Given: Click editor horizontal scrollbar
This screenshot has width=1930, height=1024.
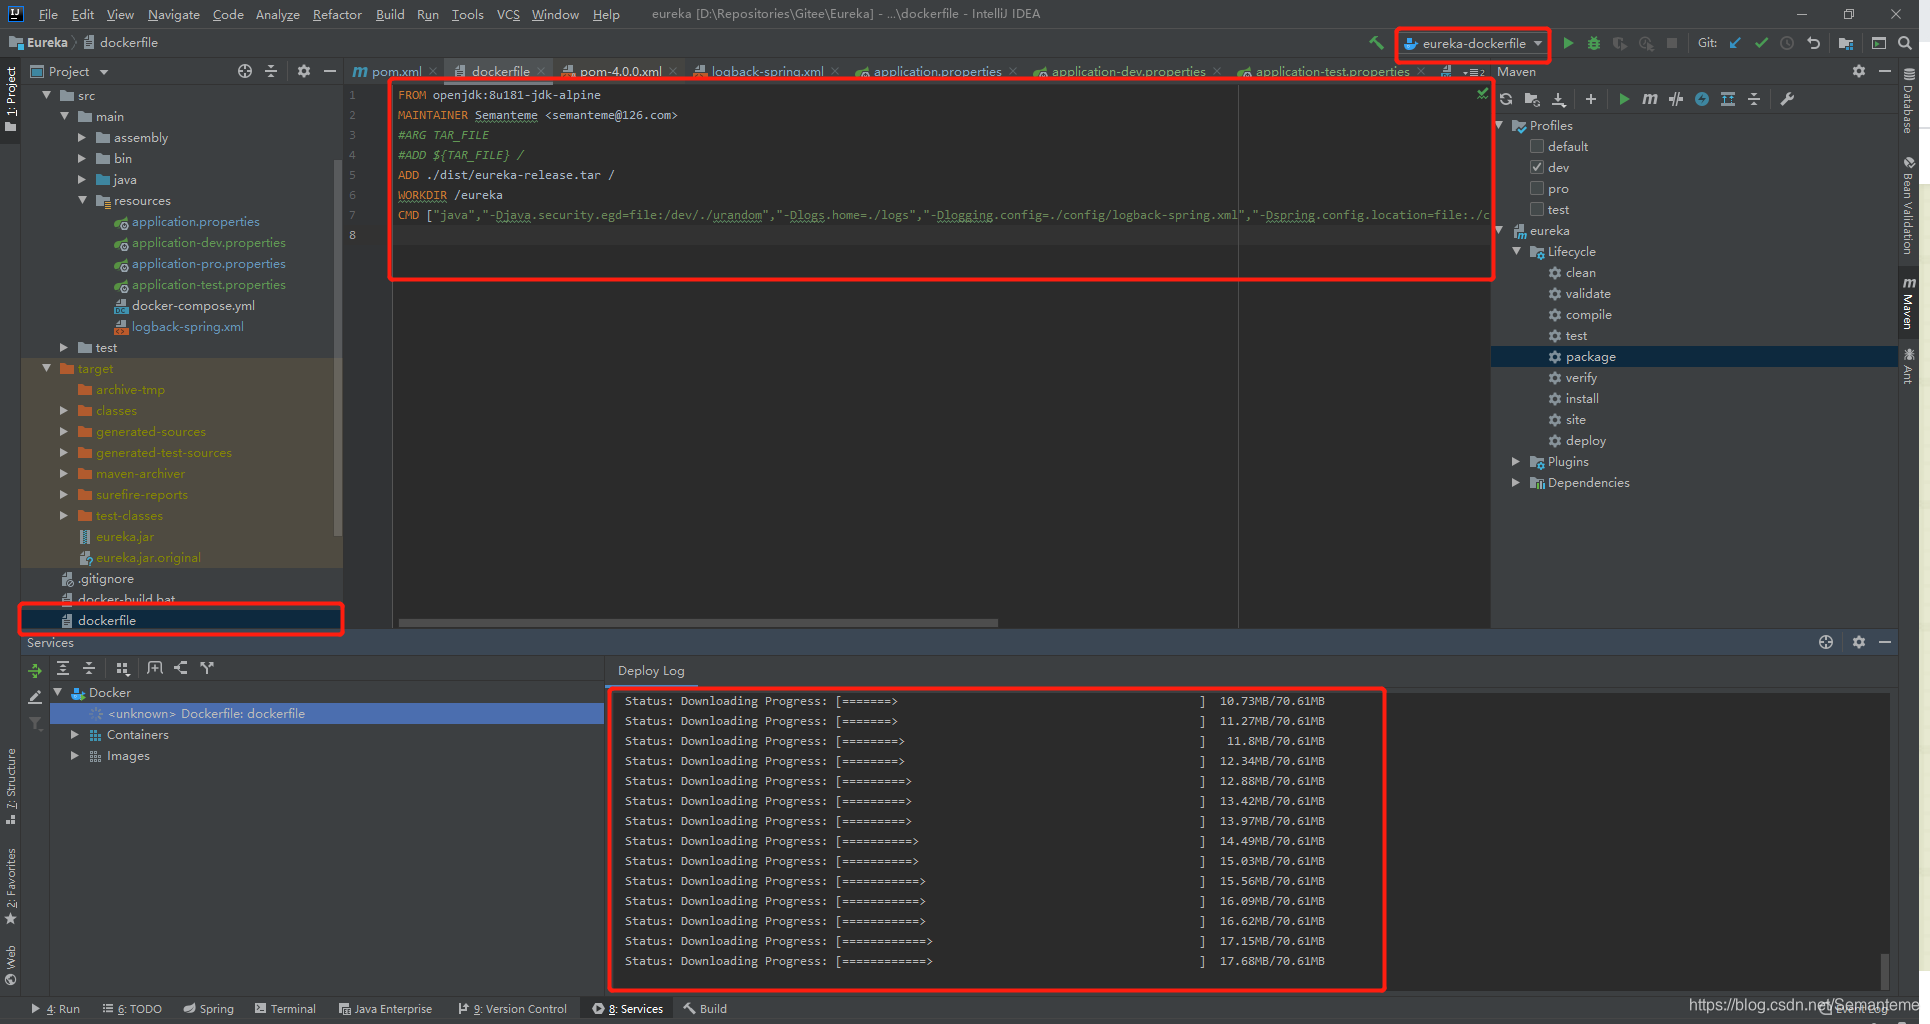Looking at the screenshot, I should pyautogui.click(x=698, y=623).
